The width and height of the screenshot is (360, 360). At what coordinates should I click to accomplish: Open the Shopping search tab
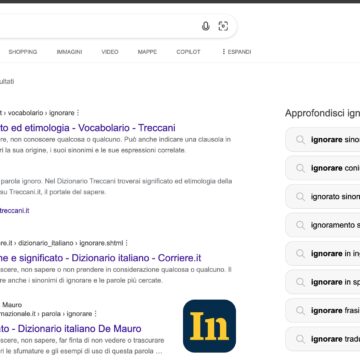pos(23,52)
